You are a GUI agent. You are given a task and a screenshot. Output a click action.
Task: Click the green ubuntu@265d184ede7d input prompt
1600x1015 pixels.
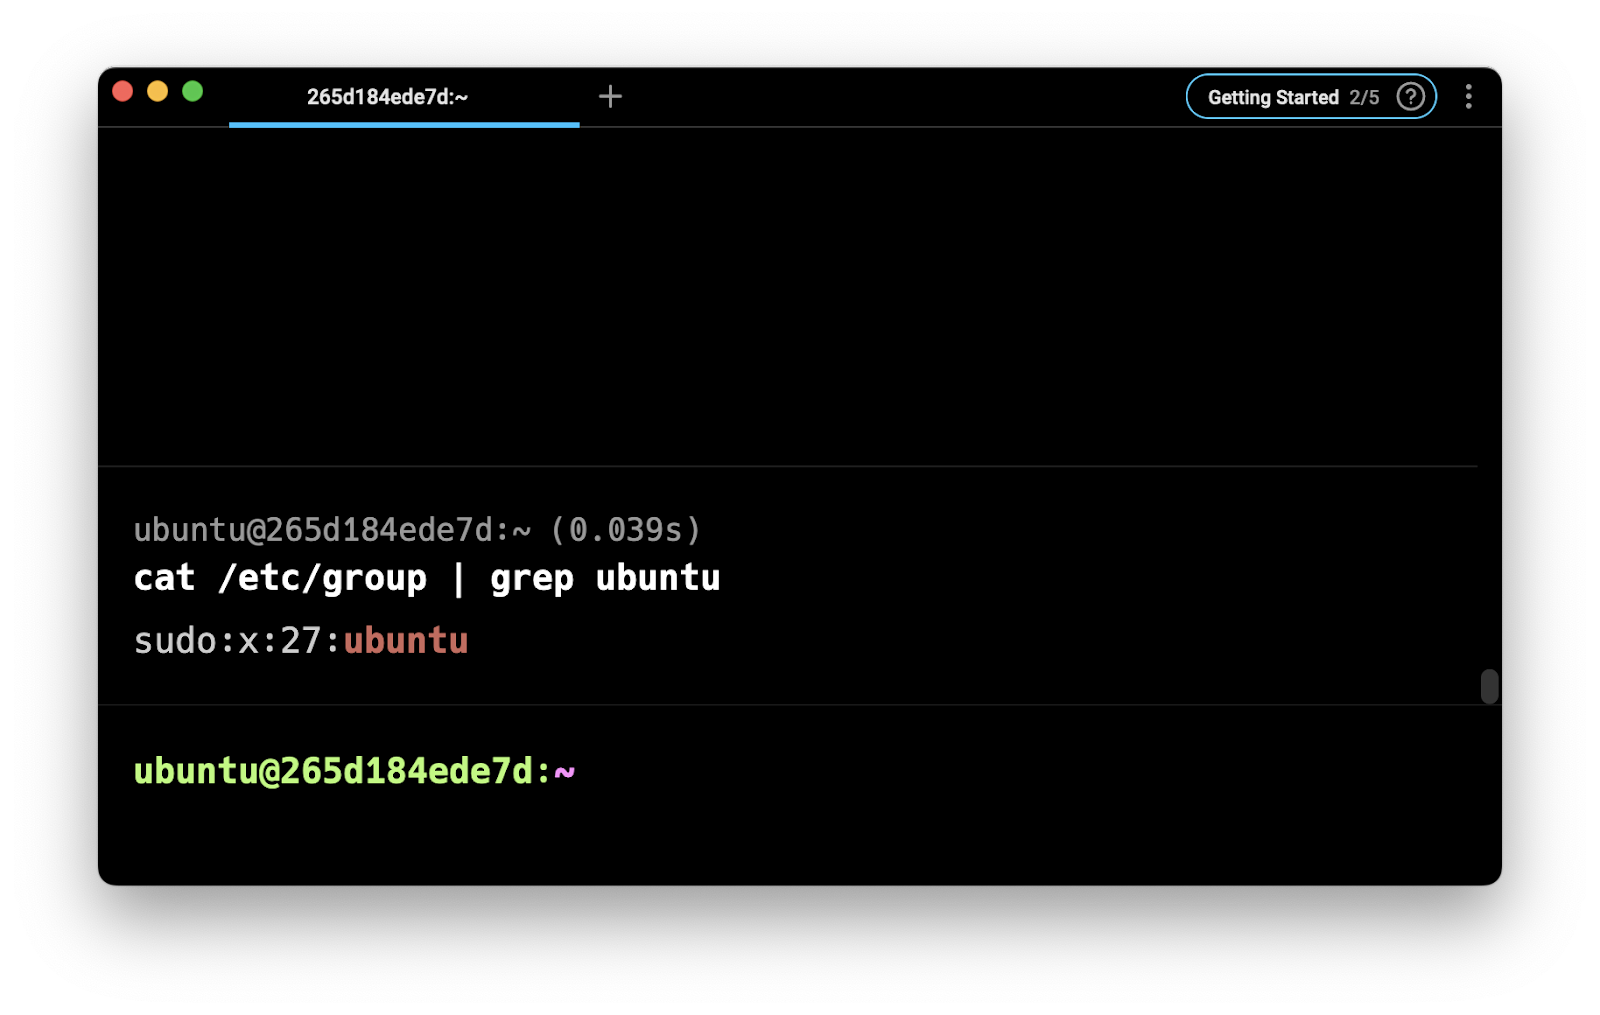pos(342,771)
